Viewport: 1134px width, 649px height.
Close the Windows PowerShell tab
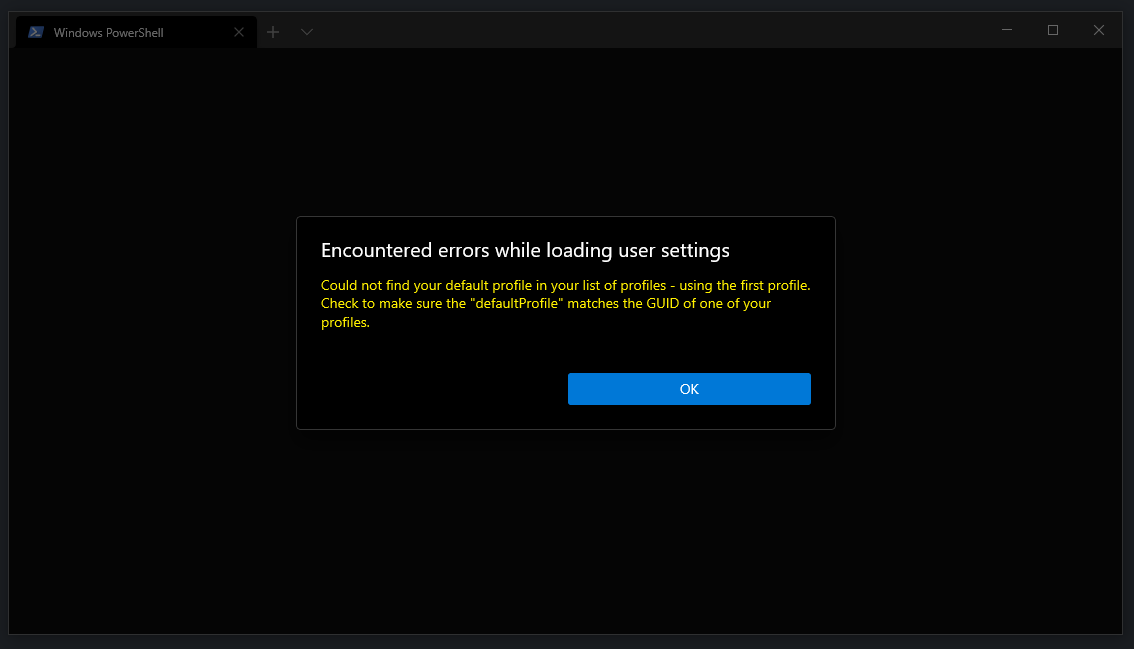[x=239, y=33]
